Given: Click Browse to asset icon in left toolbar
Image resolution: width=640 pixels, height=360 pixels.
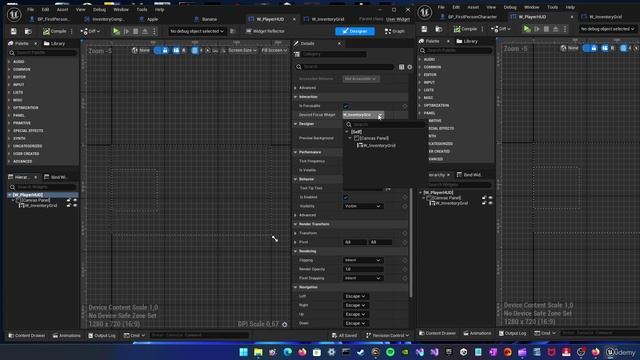Looking at the screenshot, I should tap(28, 31).
